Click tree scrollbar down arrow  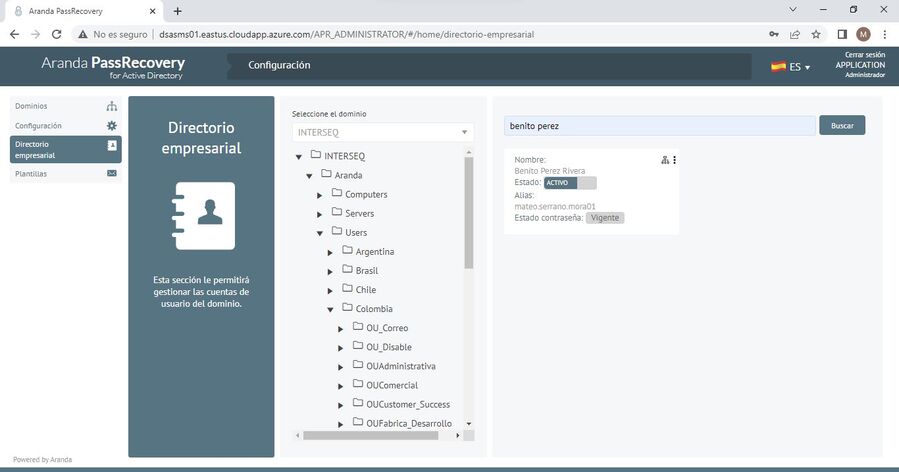click(x=468, y=423)
